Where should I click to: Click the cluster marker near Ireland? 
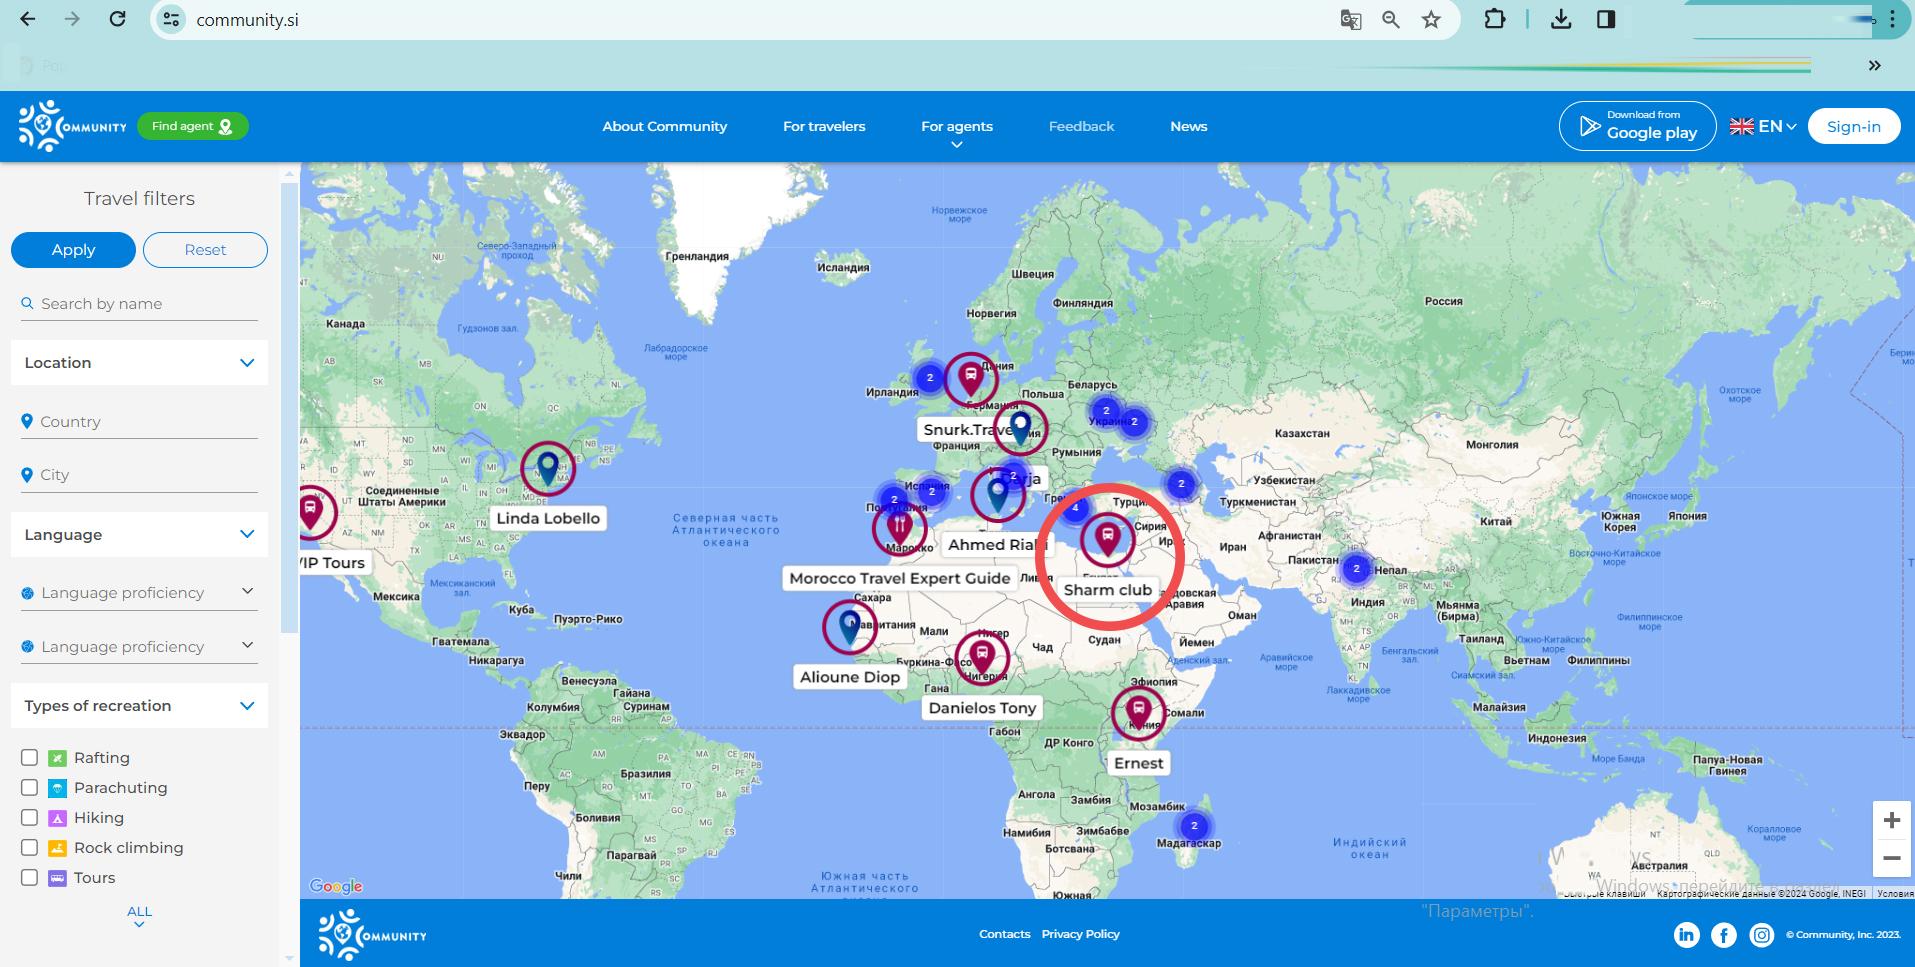(929, 377)
